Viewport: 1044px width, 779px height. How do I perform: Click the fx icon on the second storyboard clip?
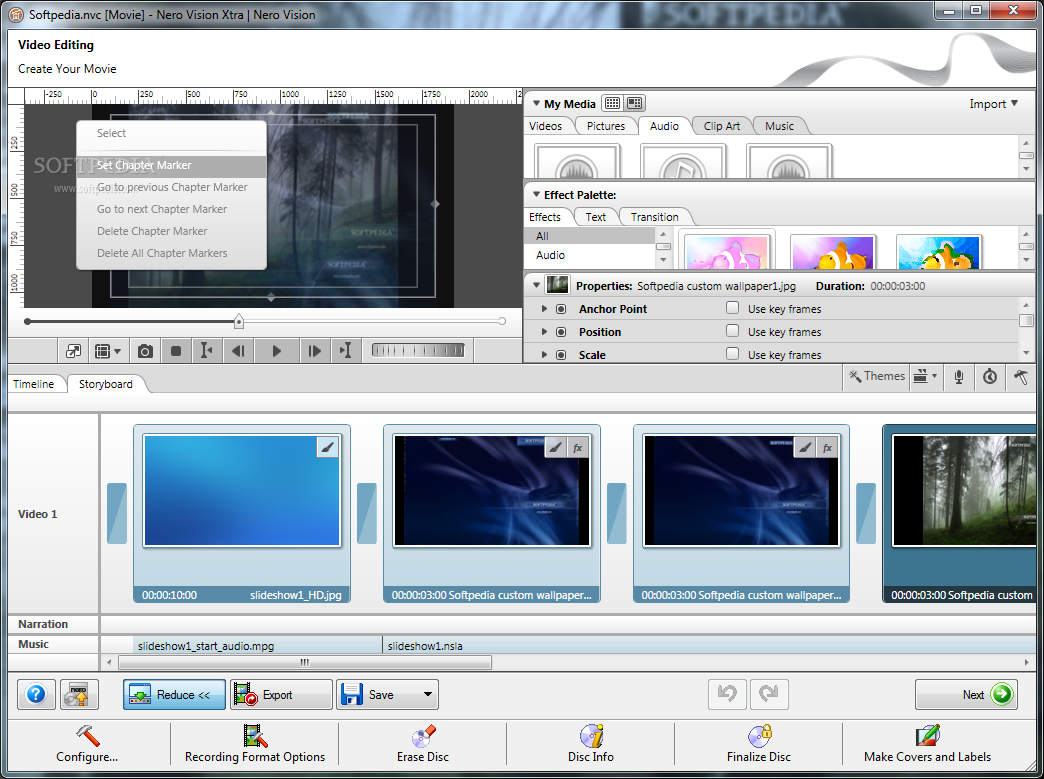coord(578,448)
